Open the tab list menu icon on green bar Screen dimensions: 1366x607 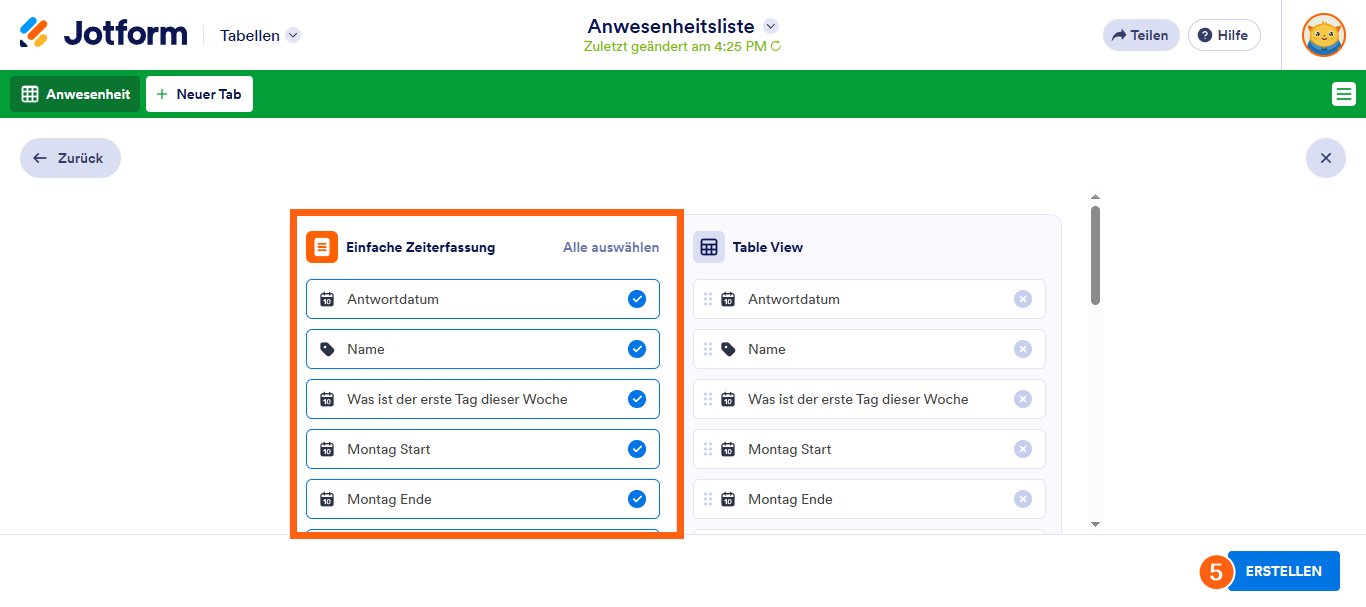1343,94
